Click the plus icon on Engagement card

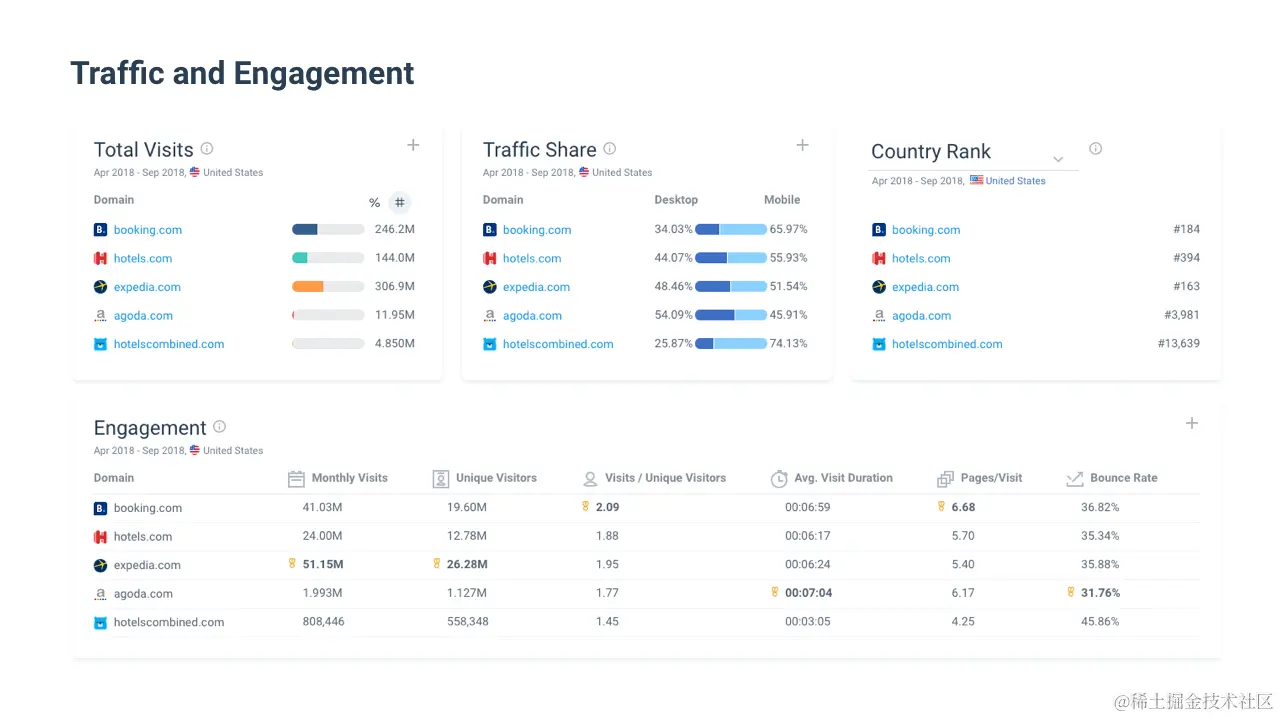pos(1192,423)
